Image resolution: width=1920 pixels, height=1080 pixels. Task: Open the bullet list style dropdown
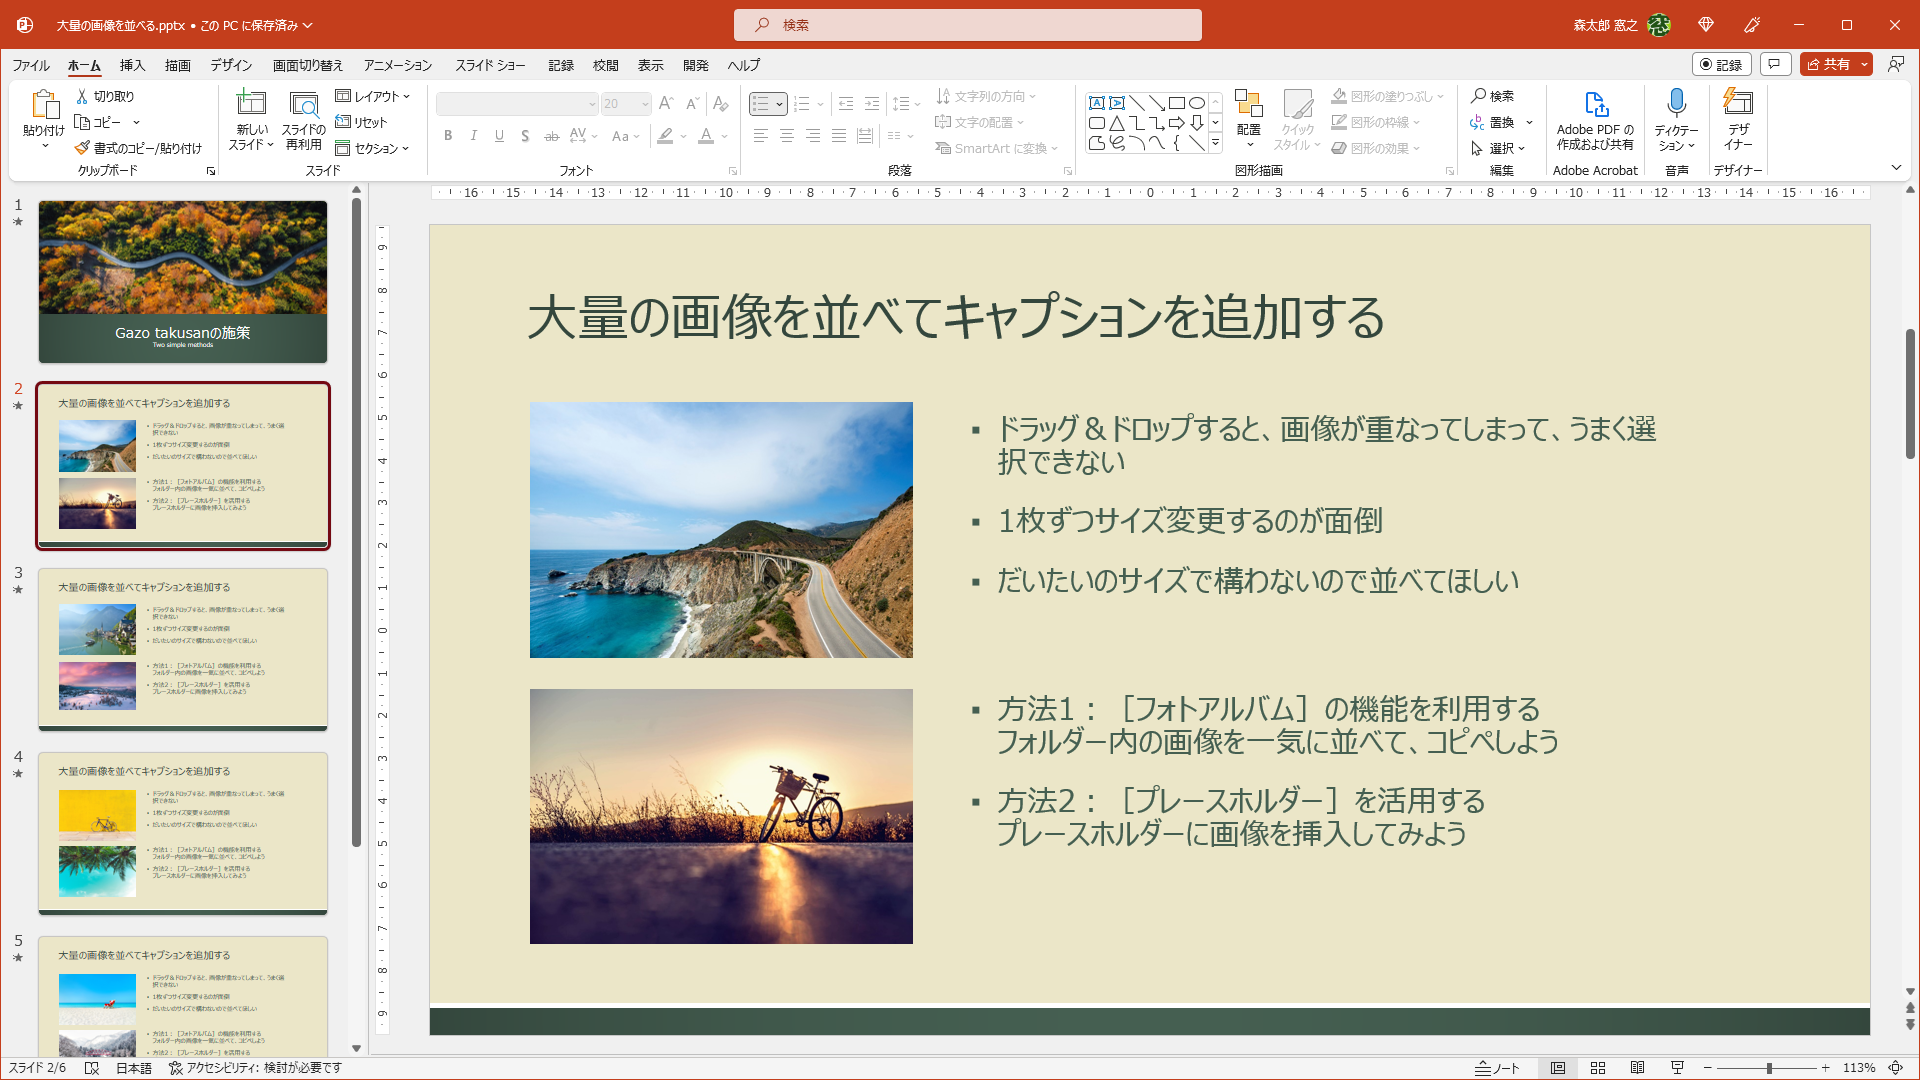coord(779,103)
